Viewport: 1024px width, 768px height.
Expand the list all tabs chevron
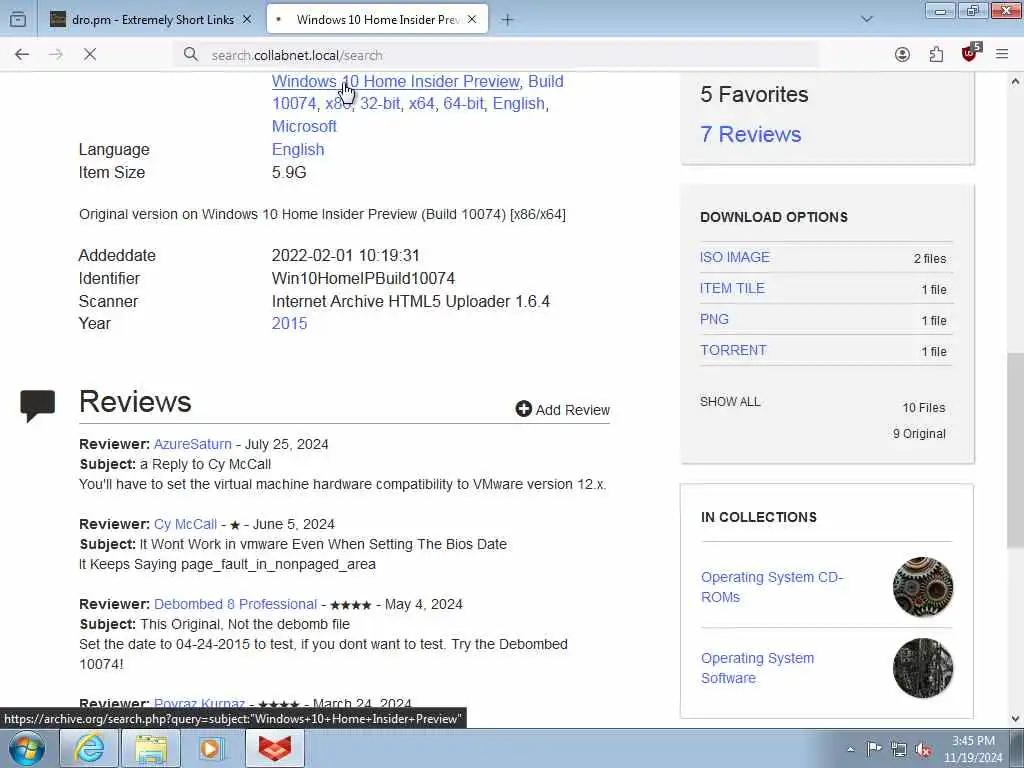pos(867,20)
